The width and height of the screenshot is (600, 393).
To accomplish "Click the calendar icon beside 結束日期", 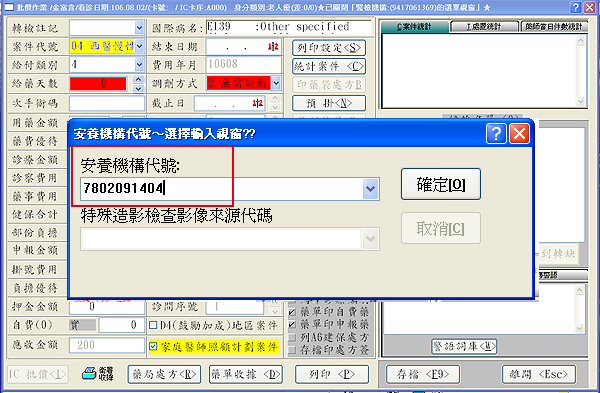I will (273, 47).
